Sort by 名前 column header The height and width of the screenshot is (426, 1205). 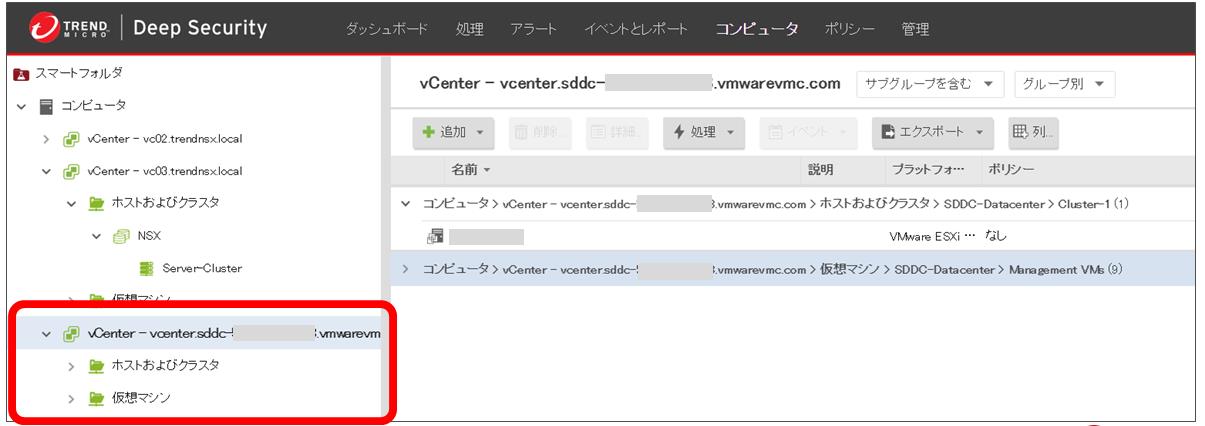click(x=470, y=170)
